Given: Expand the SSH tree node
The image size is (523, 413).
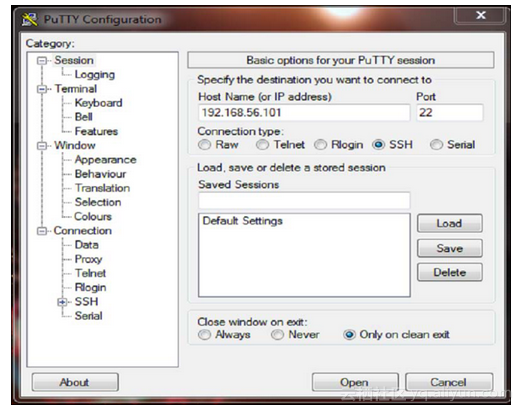Looking at the screenshot, I should point(62,302).
